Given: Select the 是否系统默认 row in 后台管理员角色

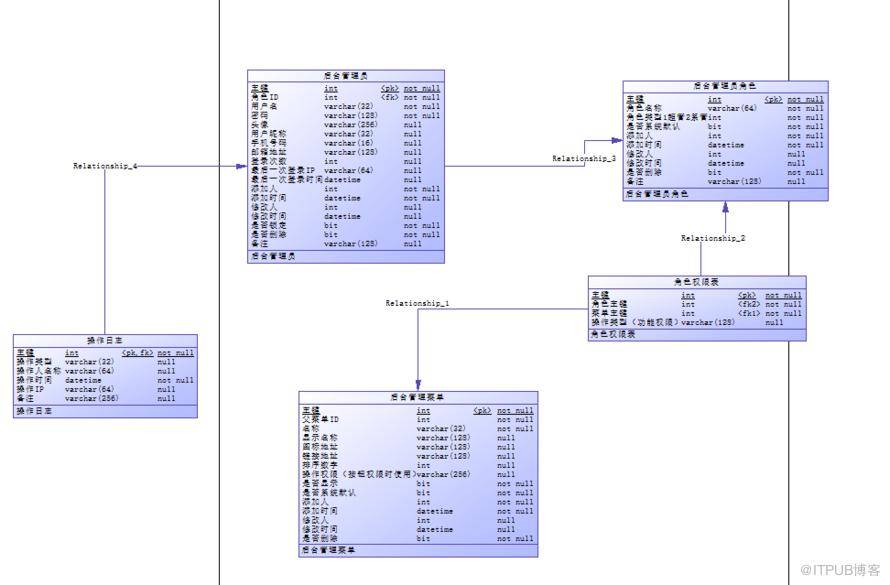Looking at the screenshot, I should tap(725, 127).
